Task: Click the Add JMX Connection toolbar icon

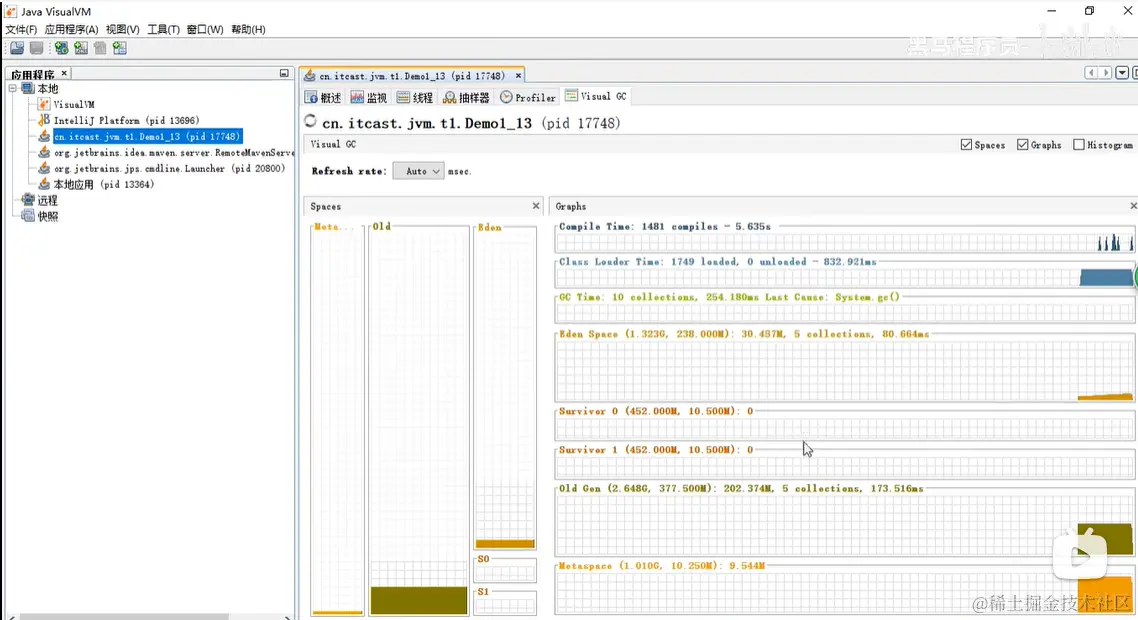Action: tap(81, 48)
